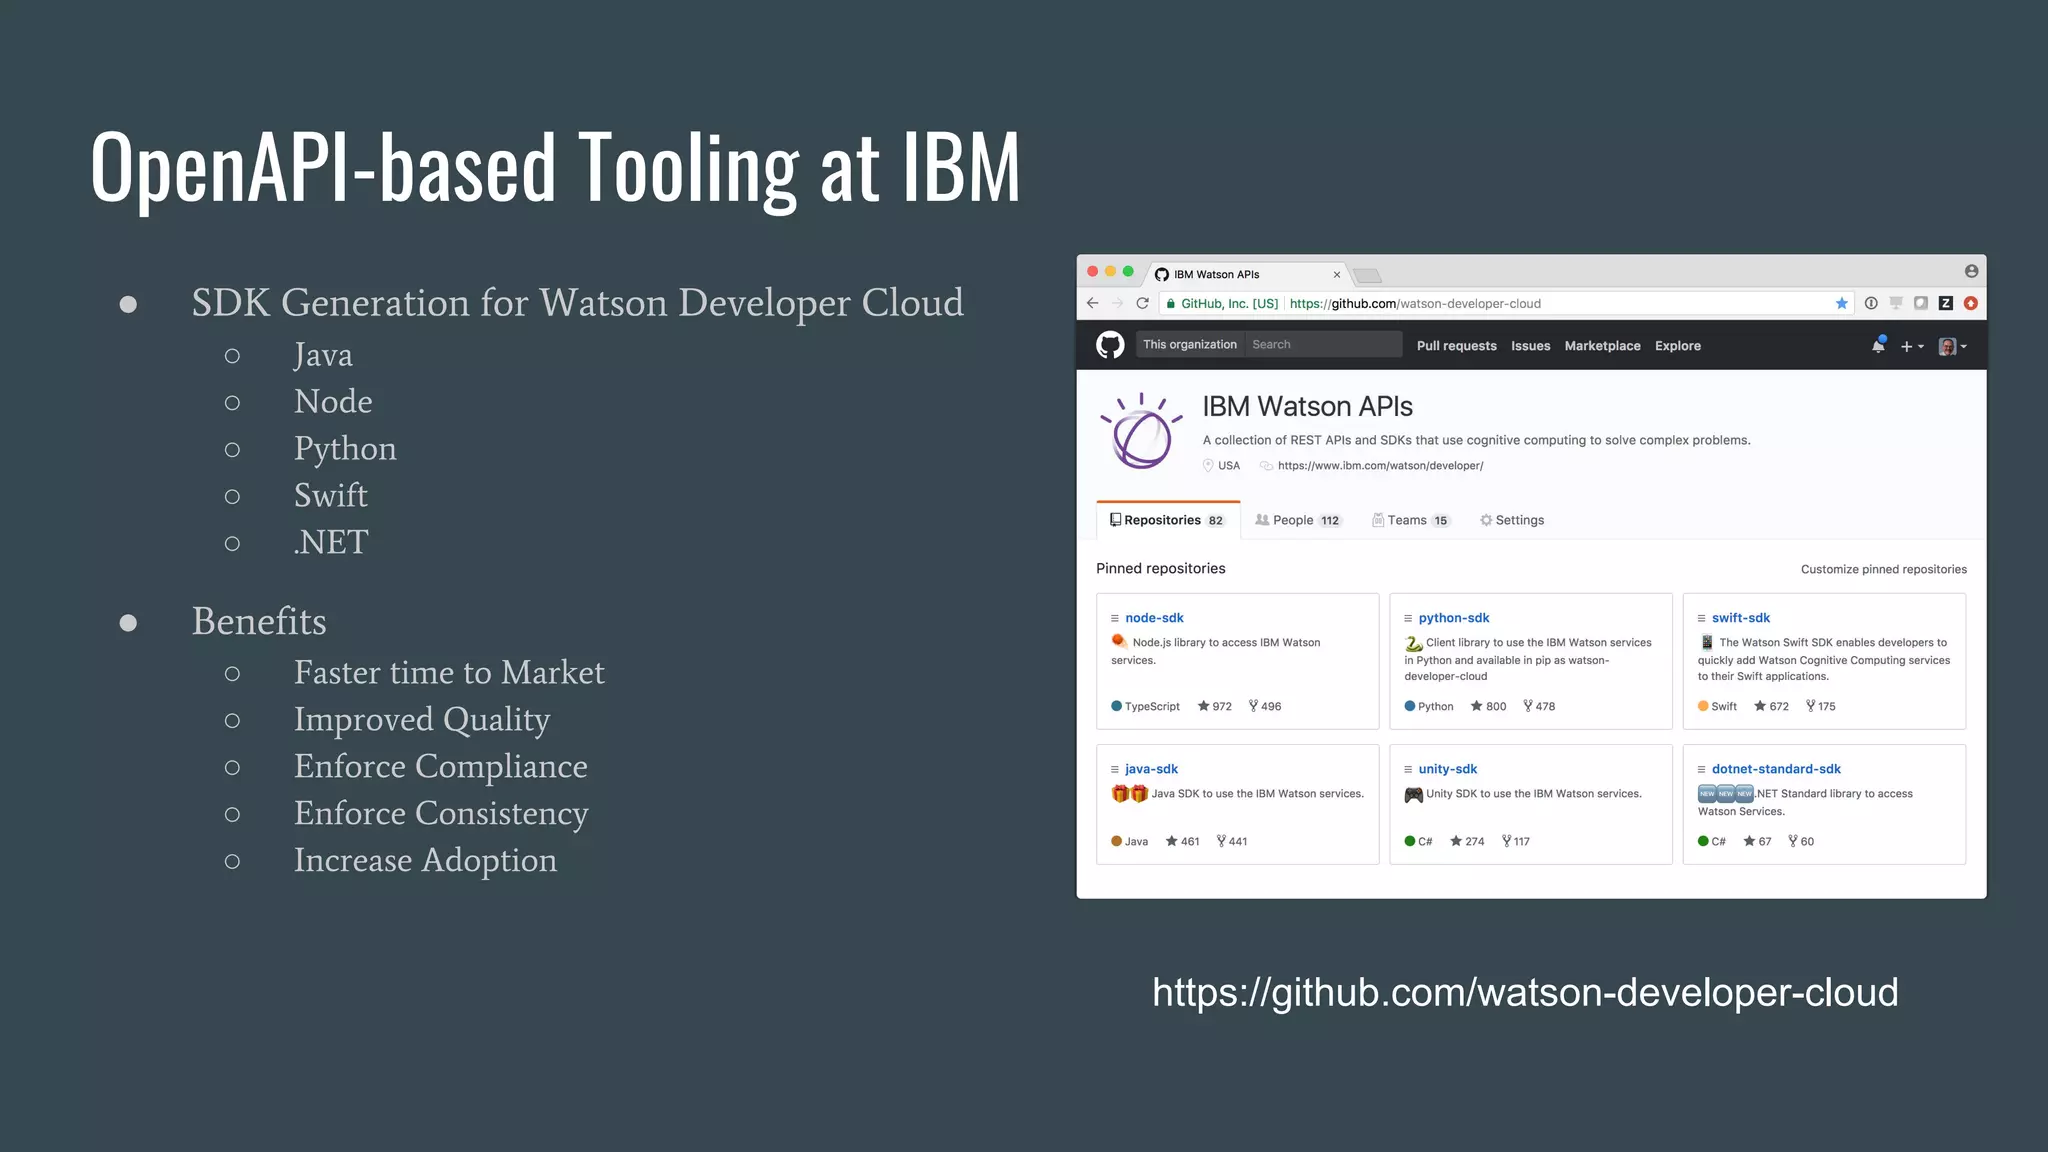Click the Chrome profile icon in title bar

pyautogui.click(x=1971, y=271)
